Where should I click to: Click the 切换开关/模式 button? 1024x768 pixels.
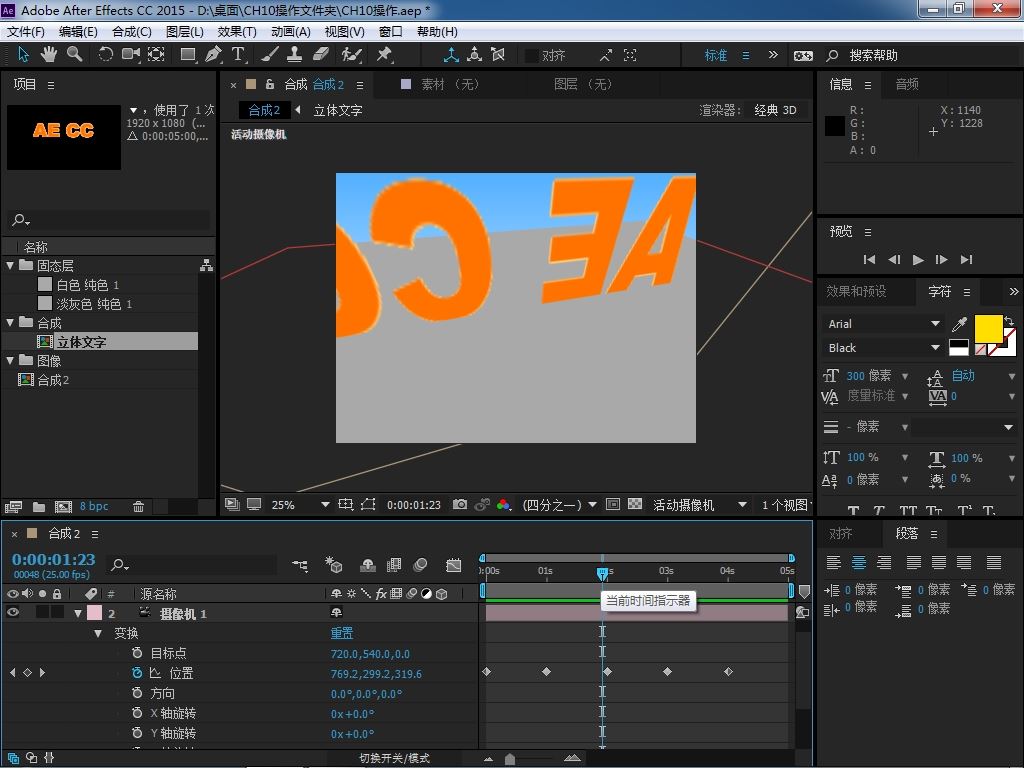pyautogui.click(x=394, y=758)
